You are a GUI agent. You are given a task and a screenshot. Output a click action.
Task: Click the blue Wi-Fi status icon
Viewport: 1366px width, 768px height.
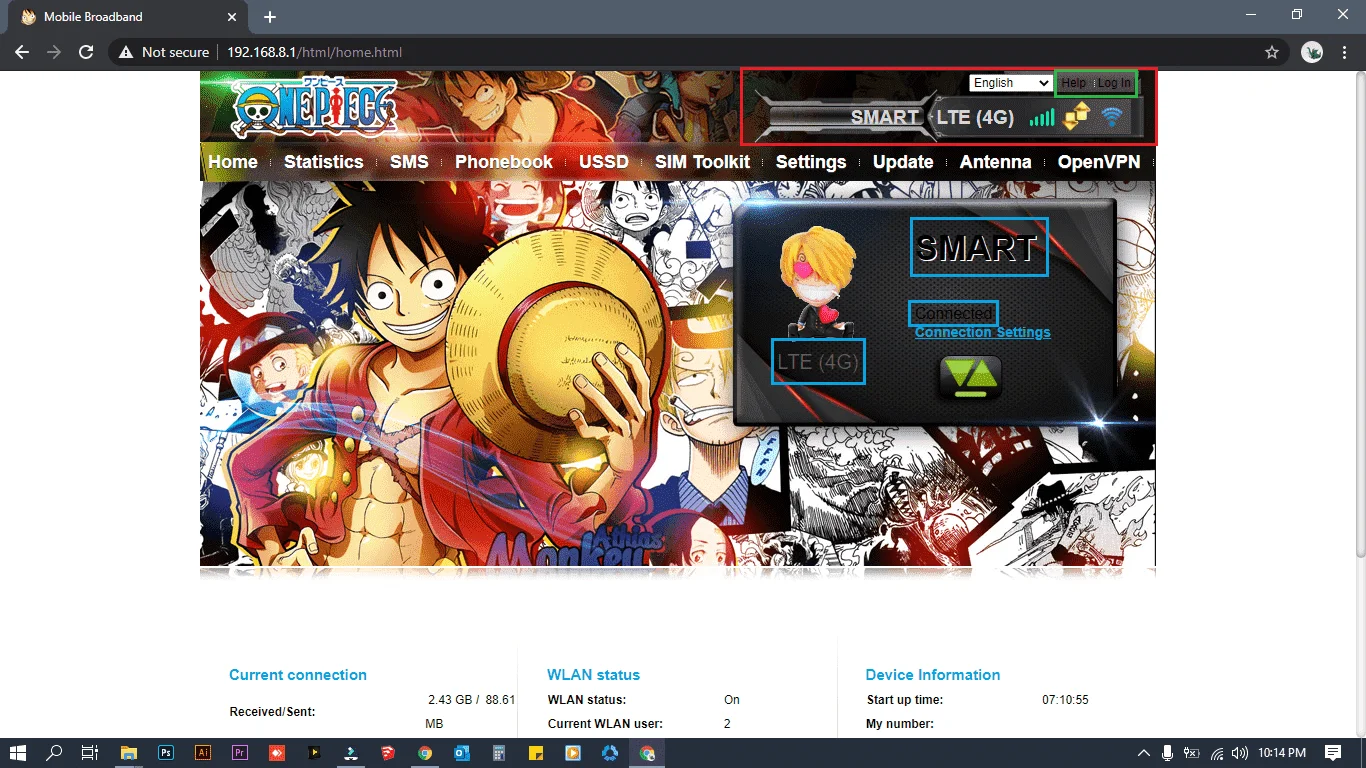pyautogui.click(x=1111, y=117)
